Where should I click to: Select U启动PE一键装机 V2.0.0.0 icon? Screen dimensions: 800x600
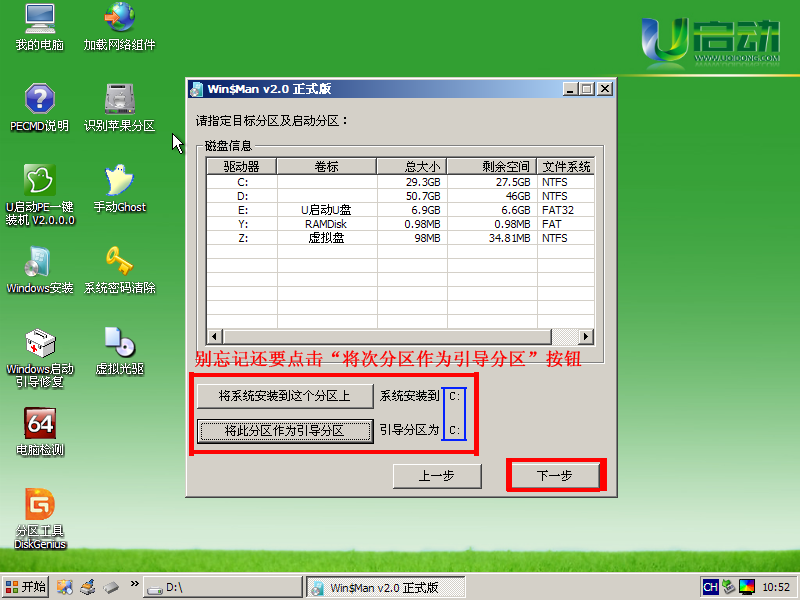(x=40, y=195)
